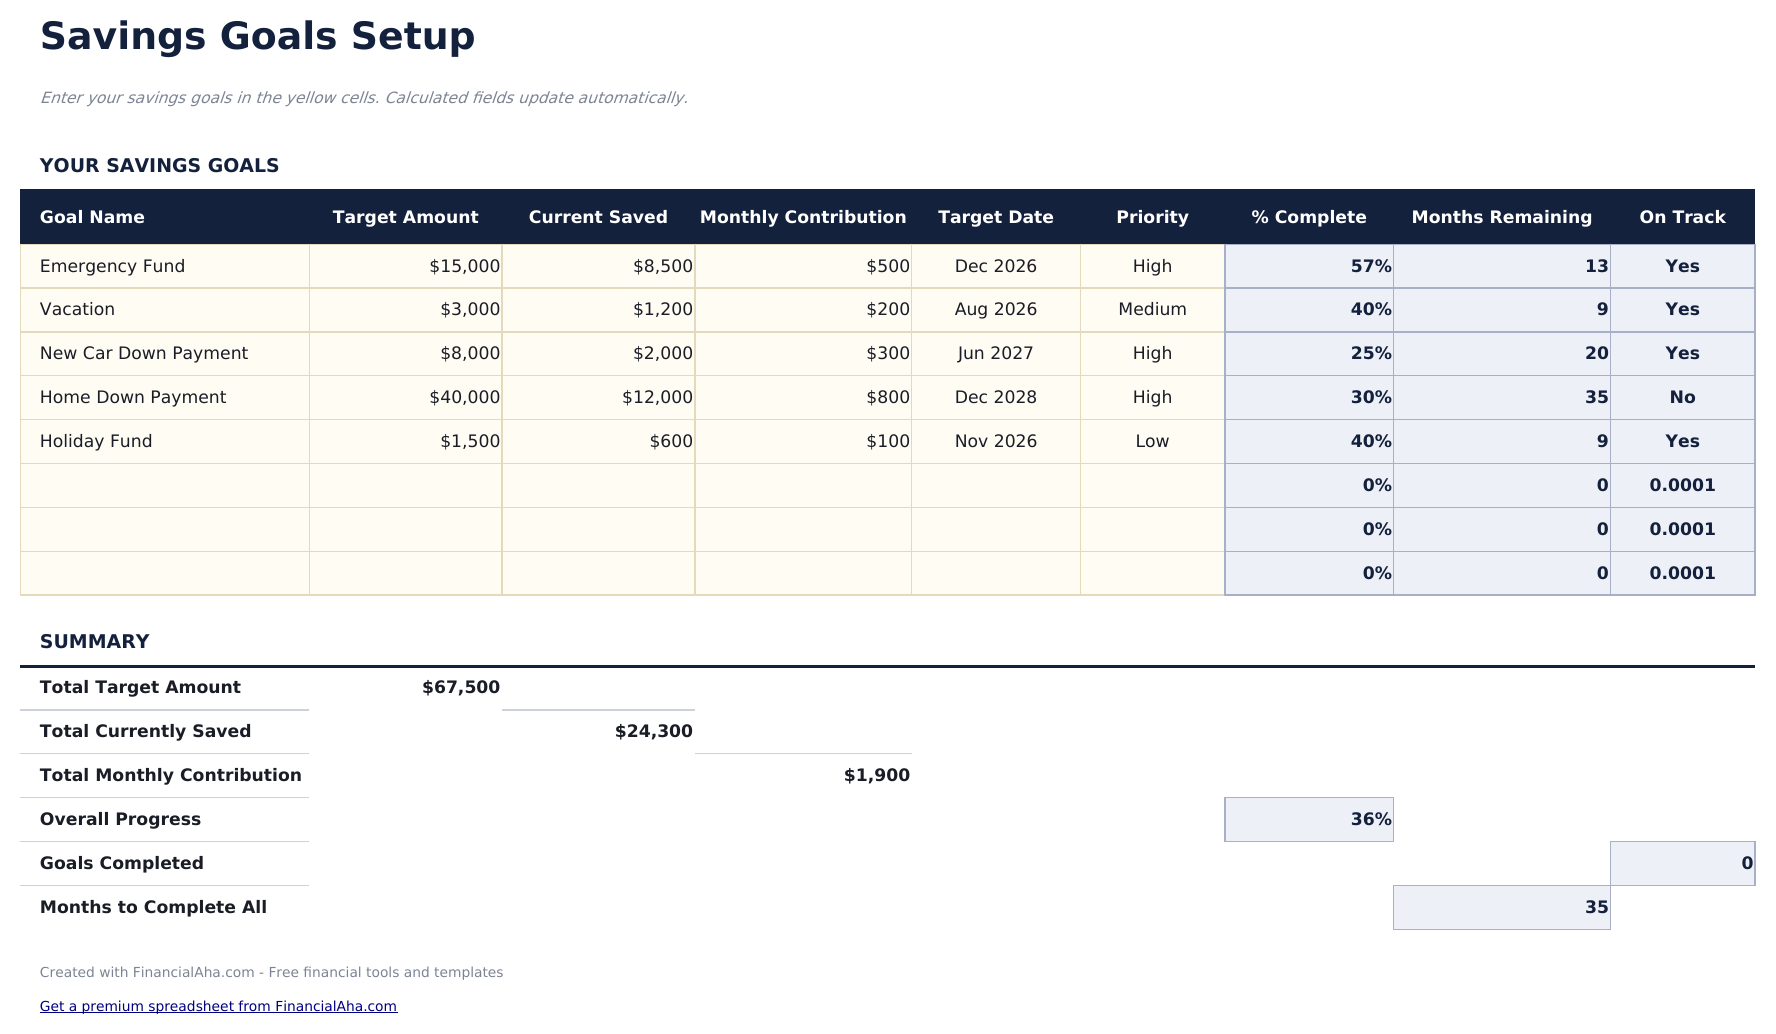
Task: Select the Home Down Payment monthly contribution cell
Action: 802,397
